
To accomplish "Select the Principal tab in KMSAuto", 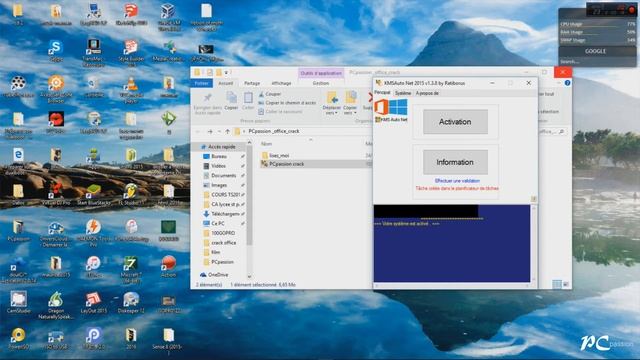I will tap(382, 93).
